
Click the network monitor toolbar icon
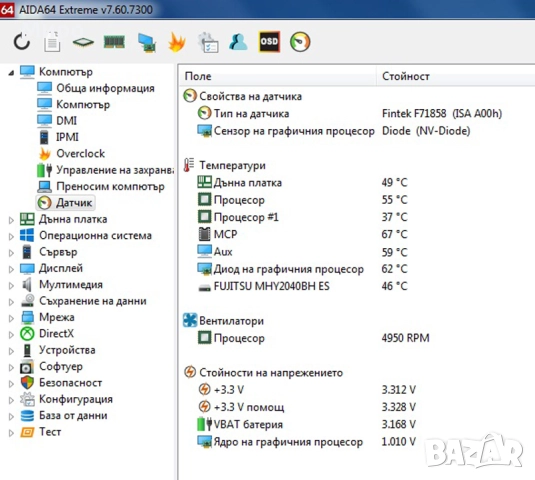147,43
